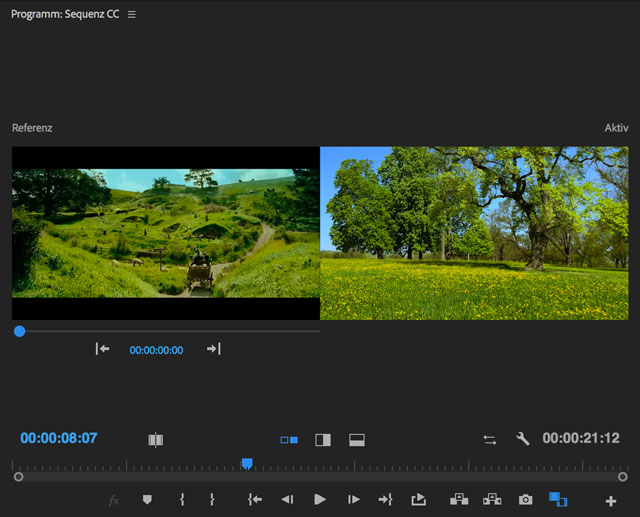Toggle shot or frame comparison mode icon

(x=155, y=439)
